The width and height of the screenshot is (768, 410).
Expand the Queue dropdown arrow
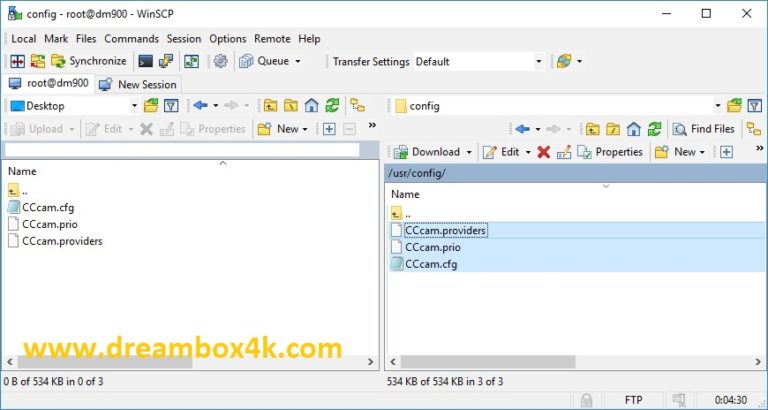point(297,61)
